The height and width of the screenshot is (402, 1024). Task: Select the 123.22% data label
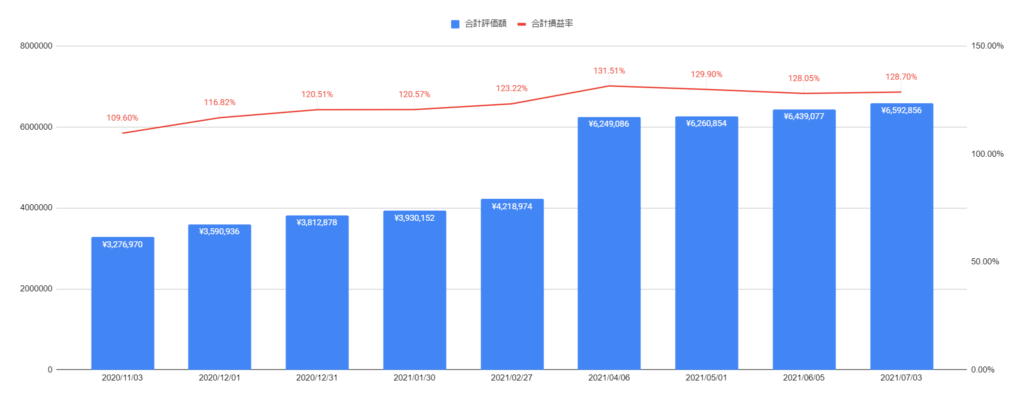click(512, 89)
